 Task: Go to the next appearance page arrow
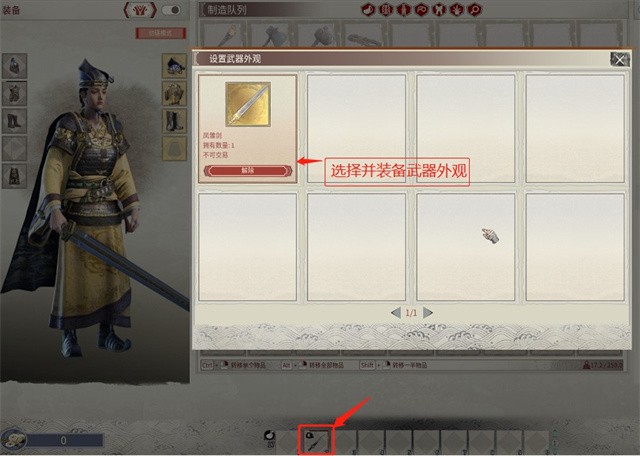427,313
